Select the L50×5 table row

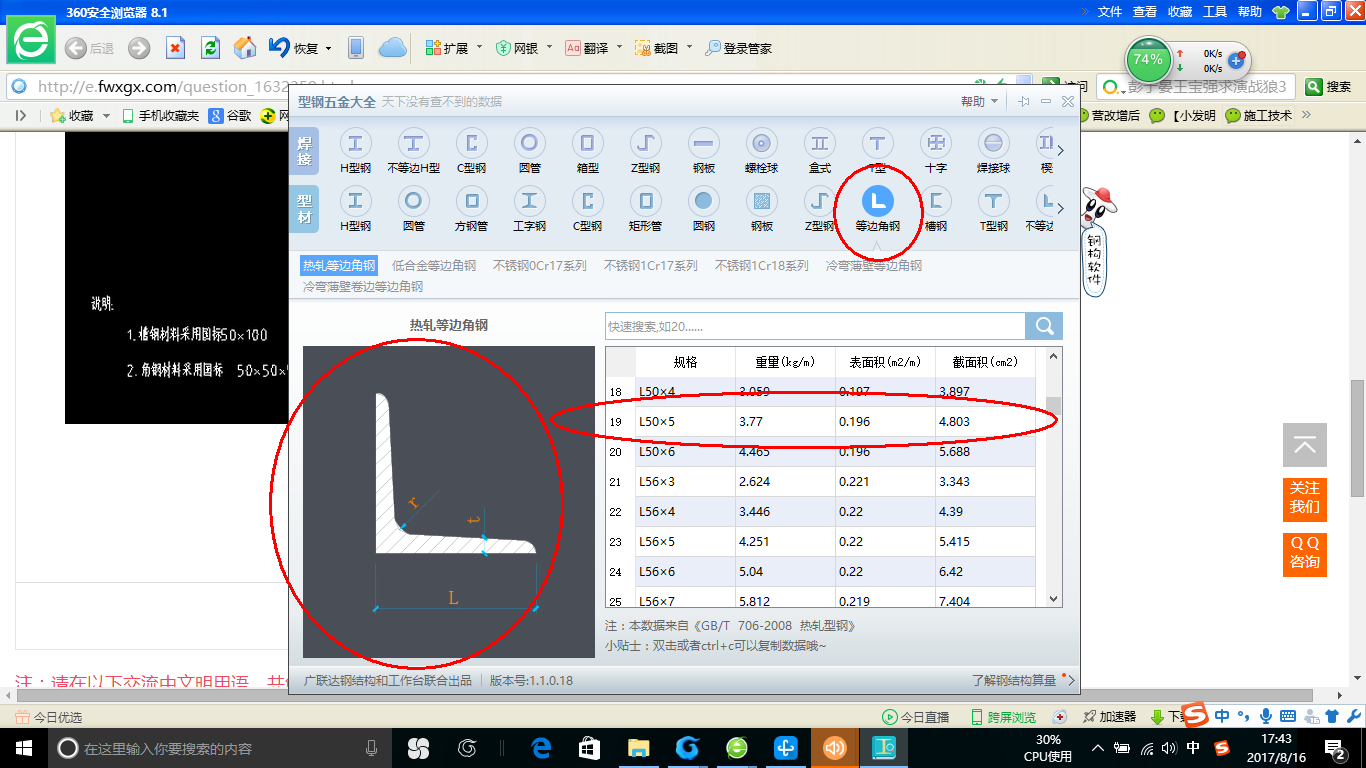(x=821, y=421)
